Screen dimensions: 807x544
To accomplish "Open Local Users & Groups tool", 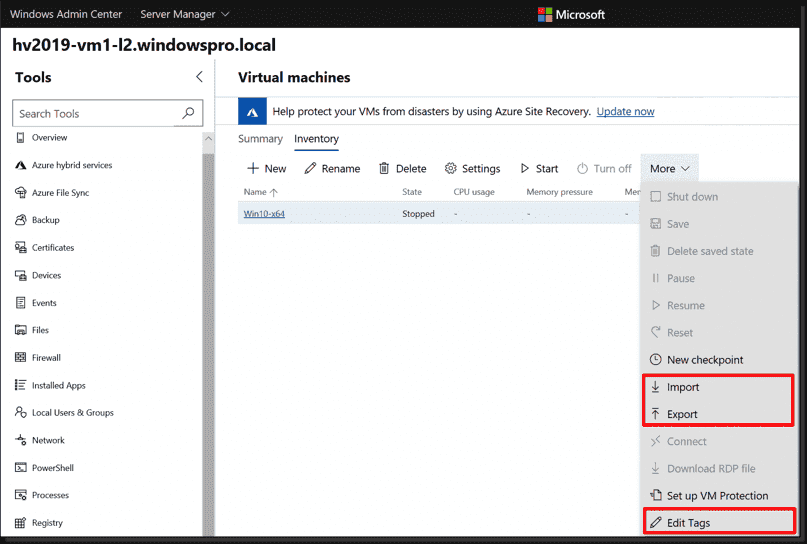I will point(64,412).
